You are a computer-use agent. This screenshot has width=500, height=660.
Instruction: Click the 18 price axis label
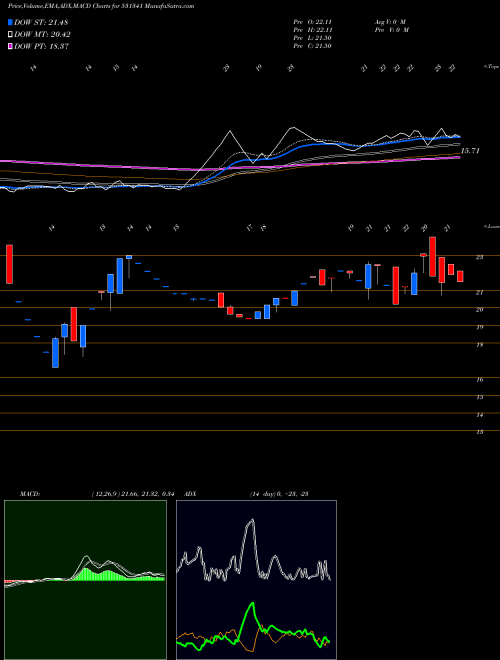click(479, 345)
